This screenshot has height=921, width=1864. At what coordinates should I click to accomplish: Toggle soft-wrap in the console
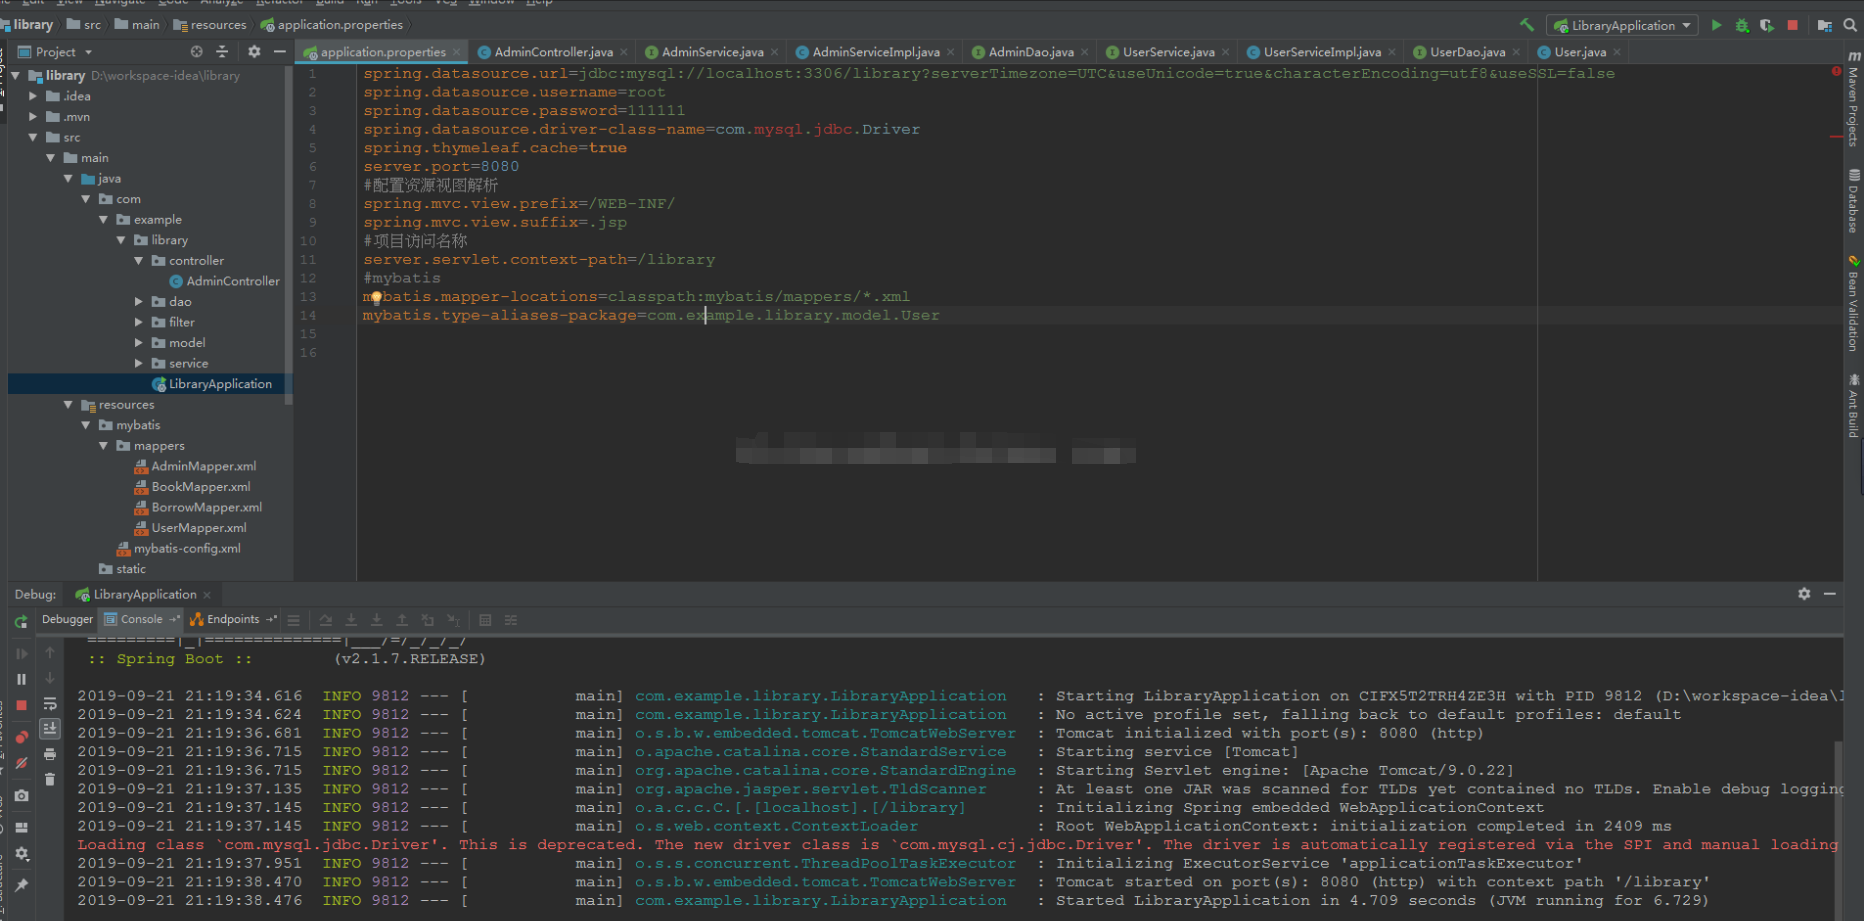(50, 703)
